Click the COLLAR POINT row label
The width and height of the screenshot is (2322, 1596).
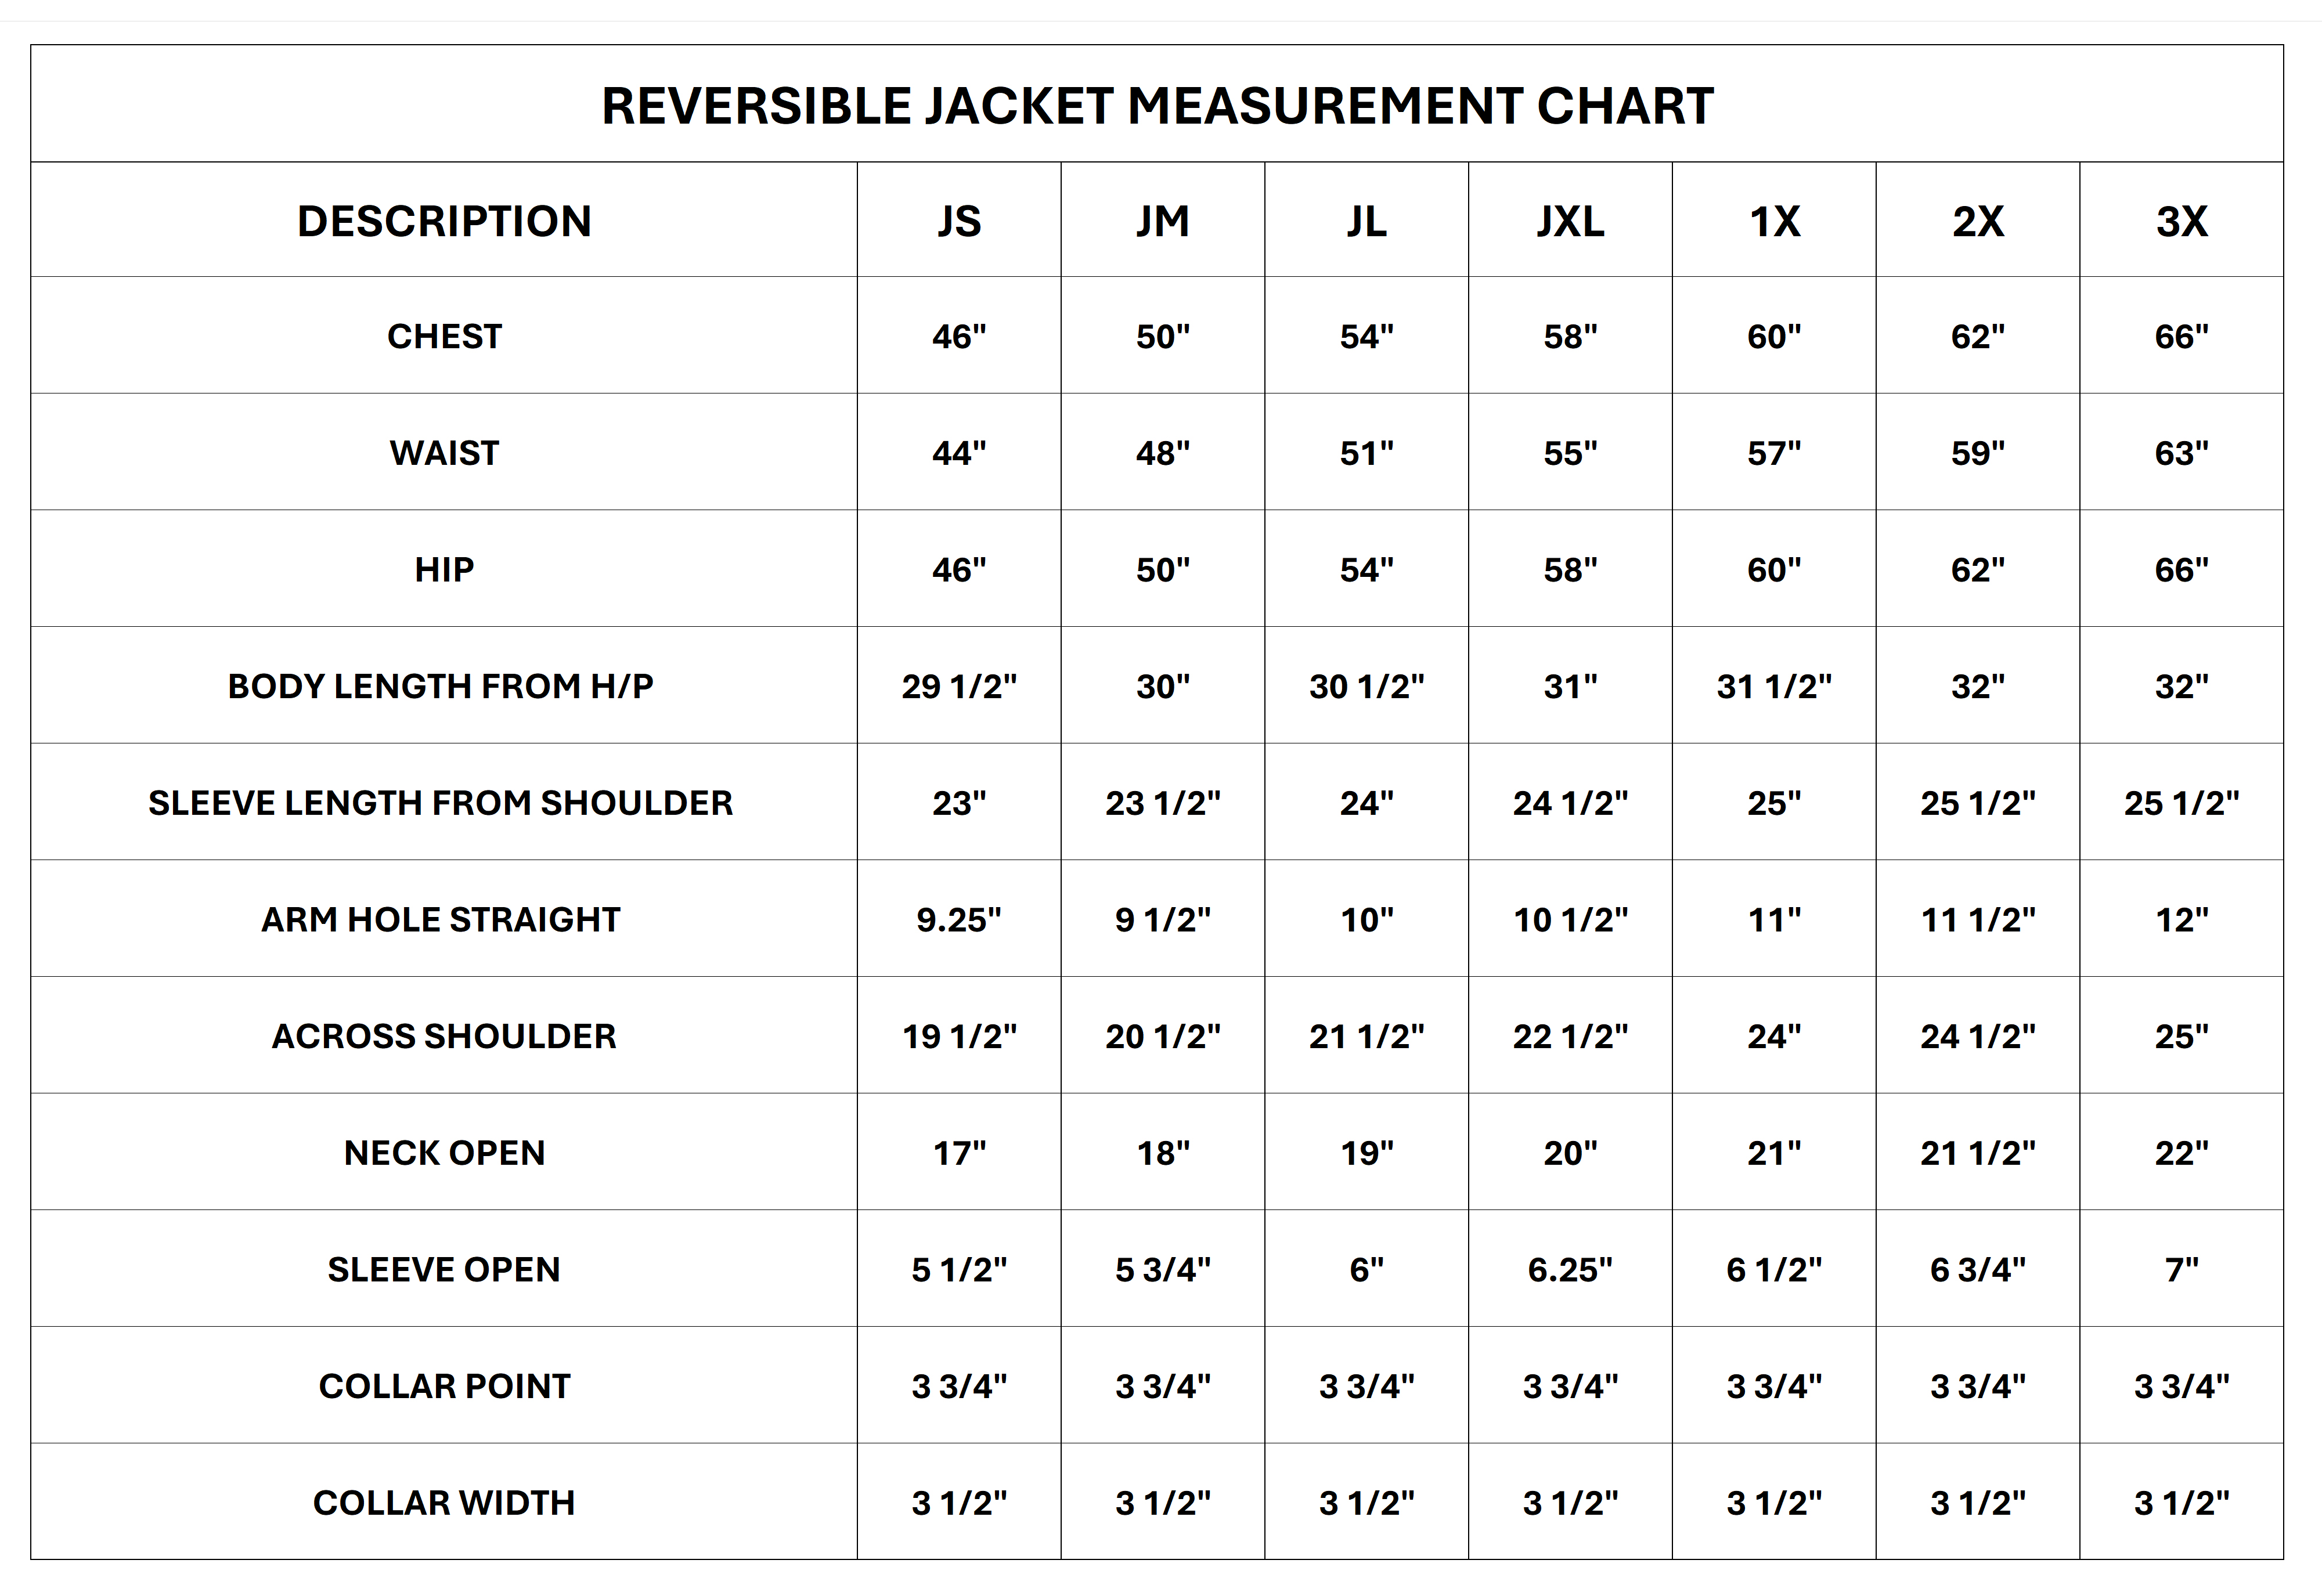444,1386
